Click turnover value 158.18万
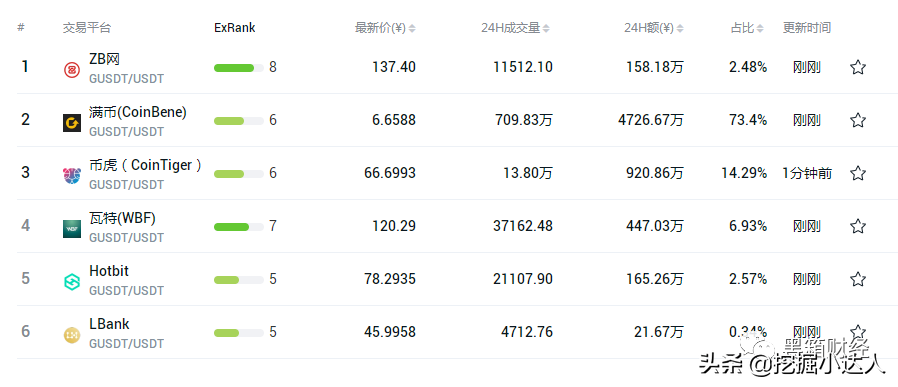The image size is (898, 387). [655, 68]
